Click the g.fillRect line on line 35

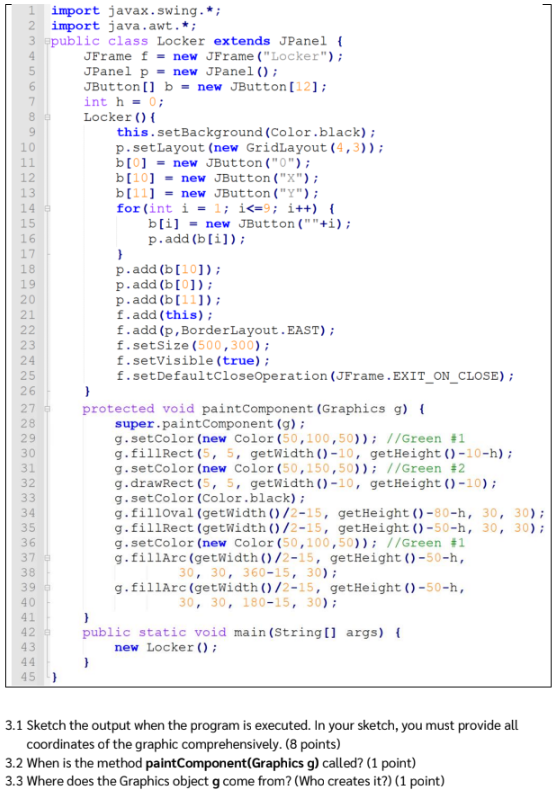[330, 528]
